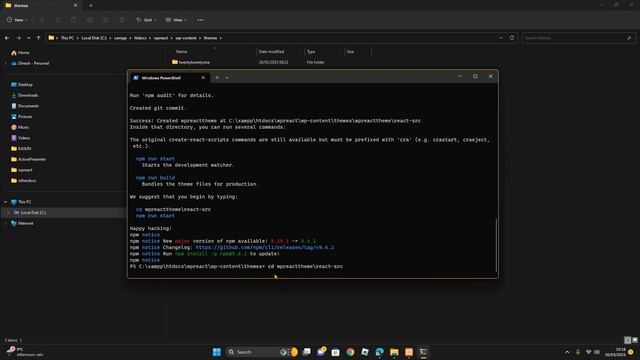
Task: Open Home in the navigation pane
Action: click(20, 53)
